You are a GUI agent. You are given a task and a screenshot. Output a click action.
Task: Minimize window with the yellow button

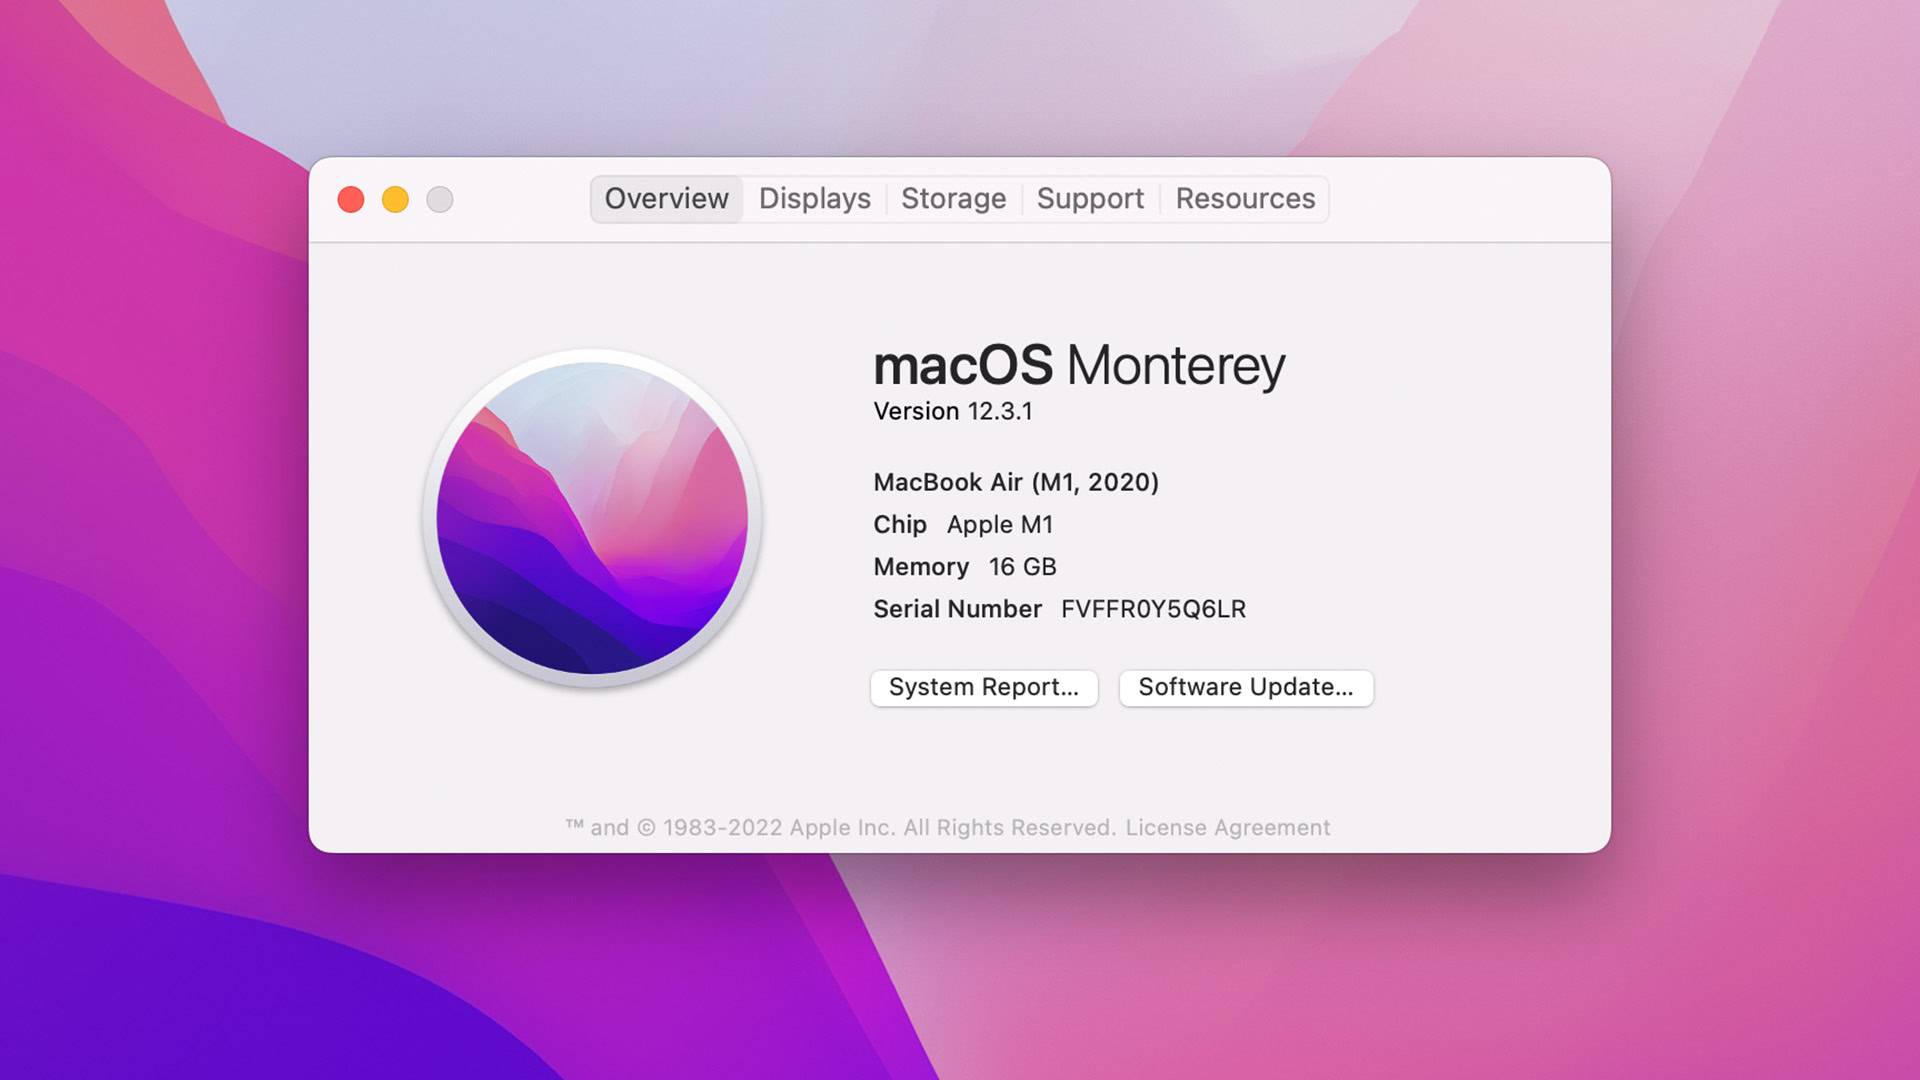(x=395, y=200)
